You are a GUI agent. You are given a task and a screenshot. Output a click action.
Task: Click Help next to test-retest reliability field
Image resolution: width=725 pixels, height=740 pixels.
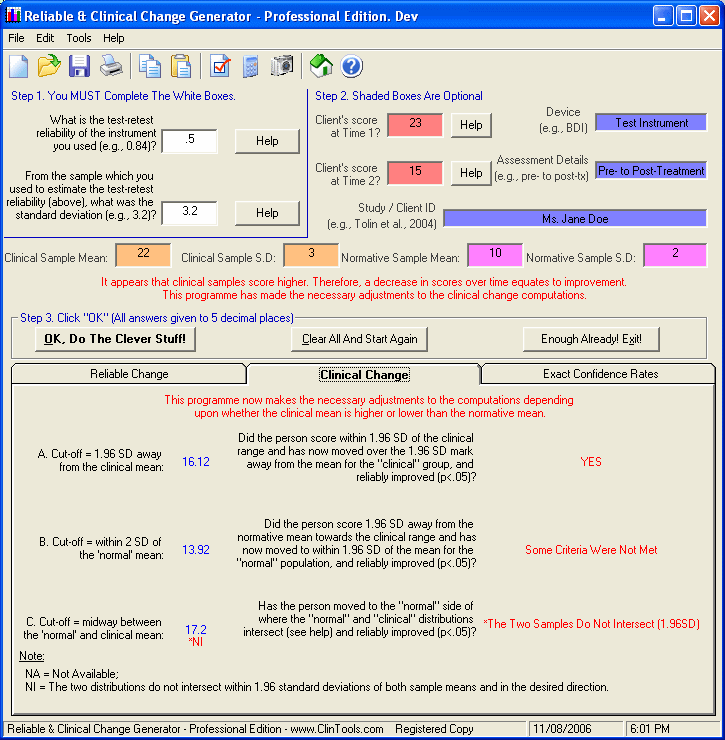(x=267, y=141)
